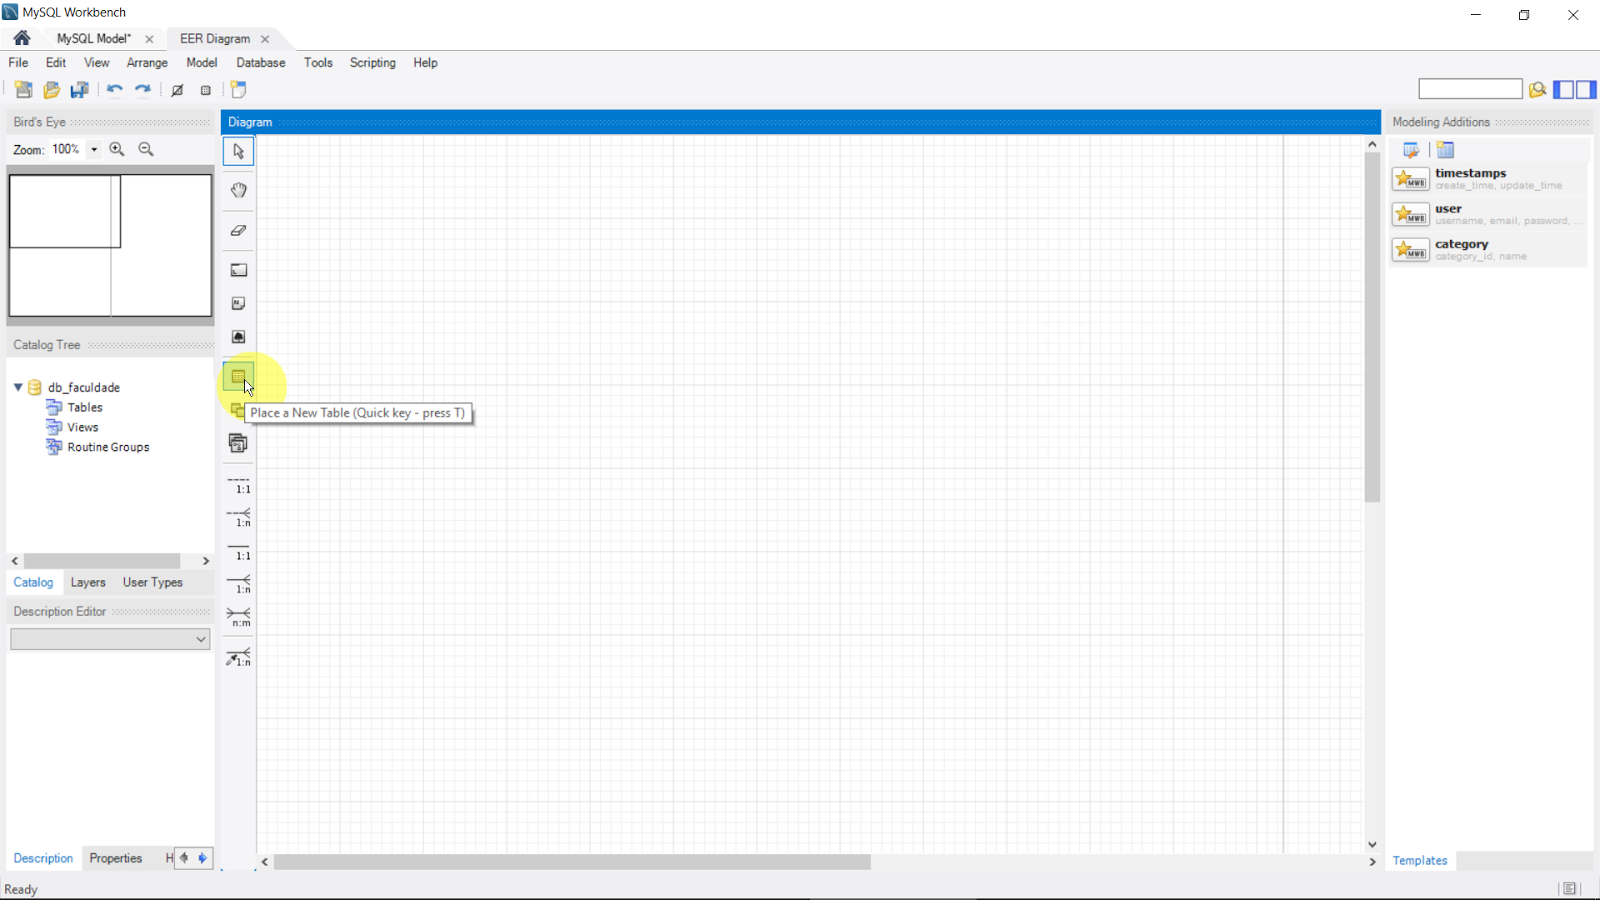Screen dimensions: 1600x900
Task: Open the Arrange menu
Action: 147,62
